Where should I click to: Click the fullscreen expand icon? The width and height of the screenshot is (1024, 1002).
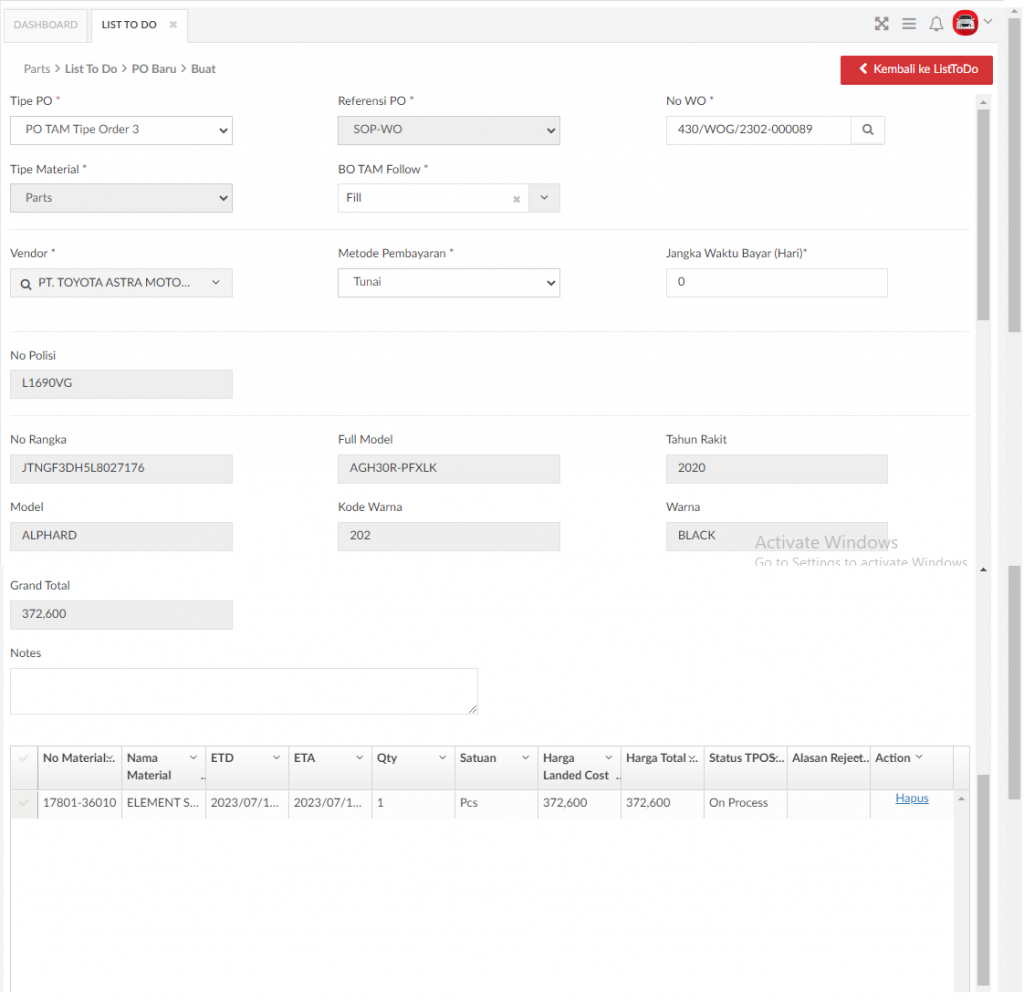tap(882, 24)
